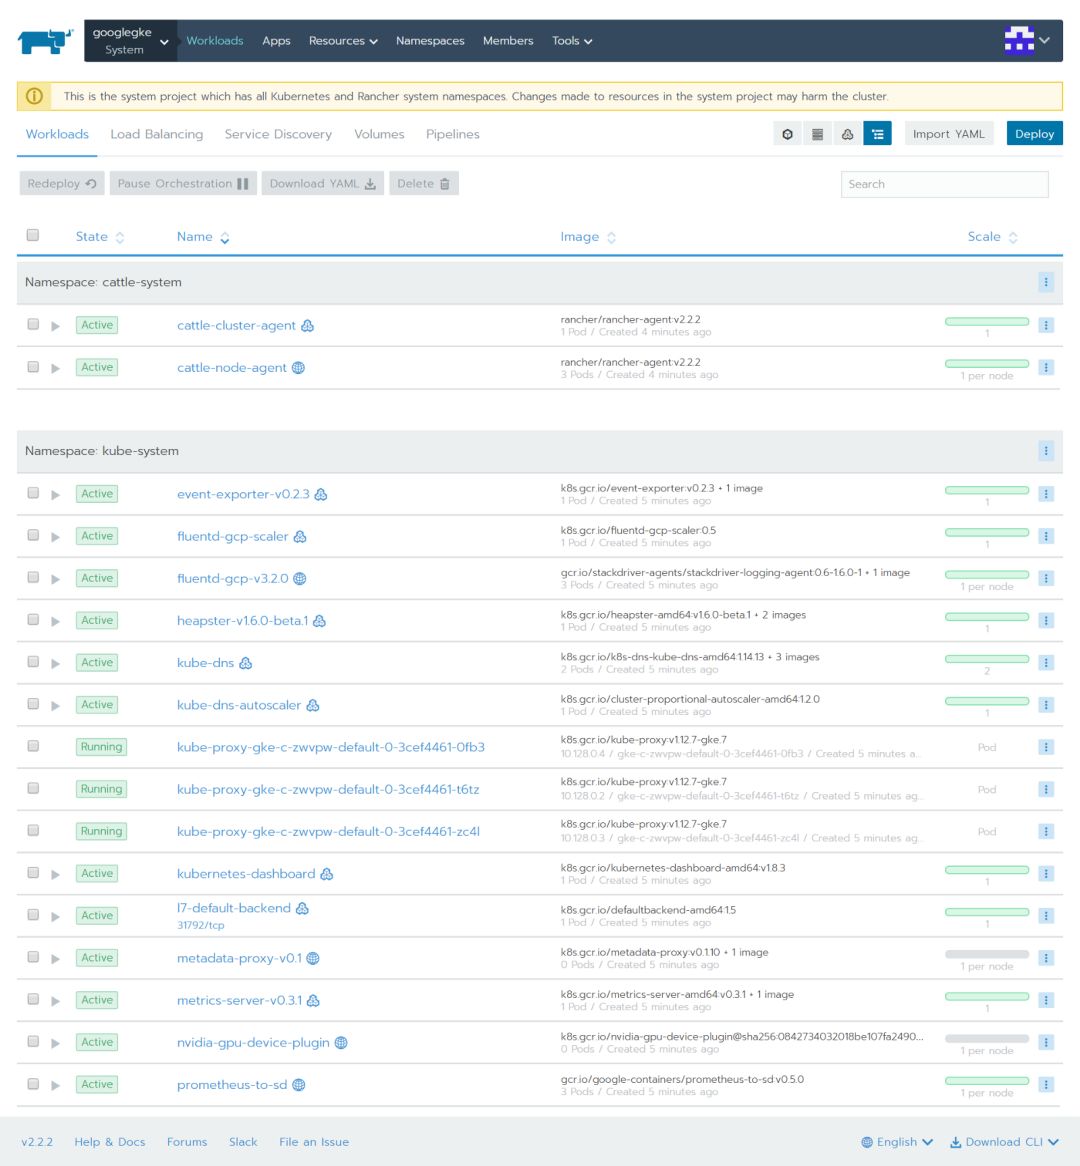1080x1166 pixels.
Task: Click daemonset globe icon beside nvidia-gpu-device-plugin
Action: (341, 1043)
